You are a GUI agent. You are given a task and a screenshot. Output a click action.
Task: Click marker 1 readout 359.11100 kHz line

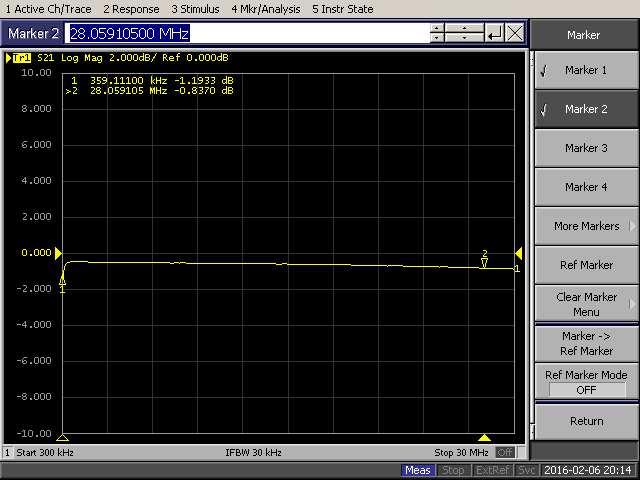[x=152, y=80]
